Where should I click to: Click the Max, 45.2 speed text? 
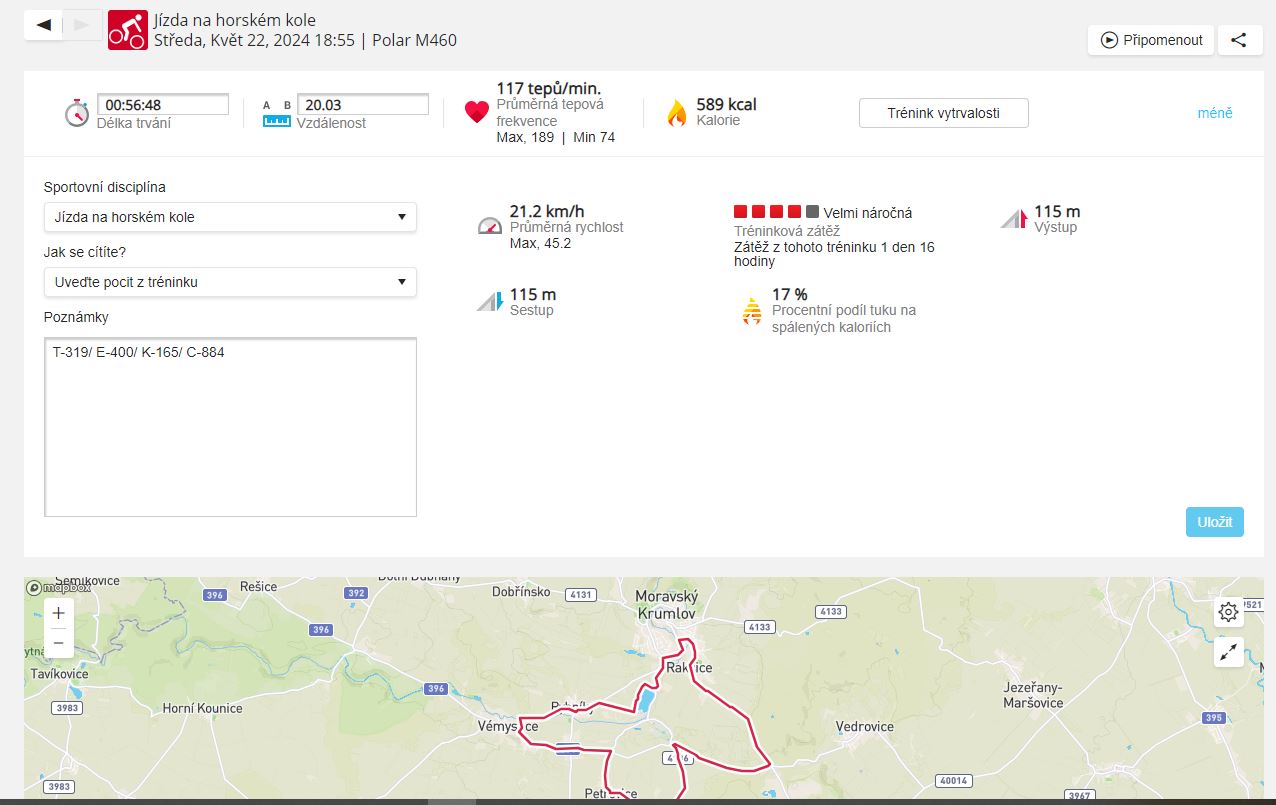541,243
